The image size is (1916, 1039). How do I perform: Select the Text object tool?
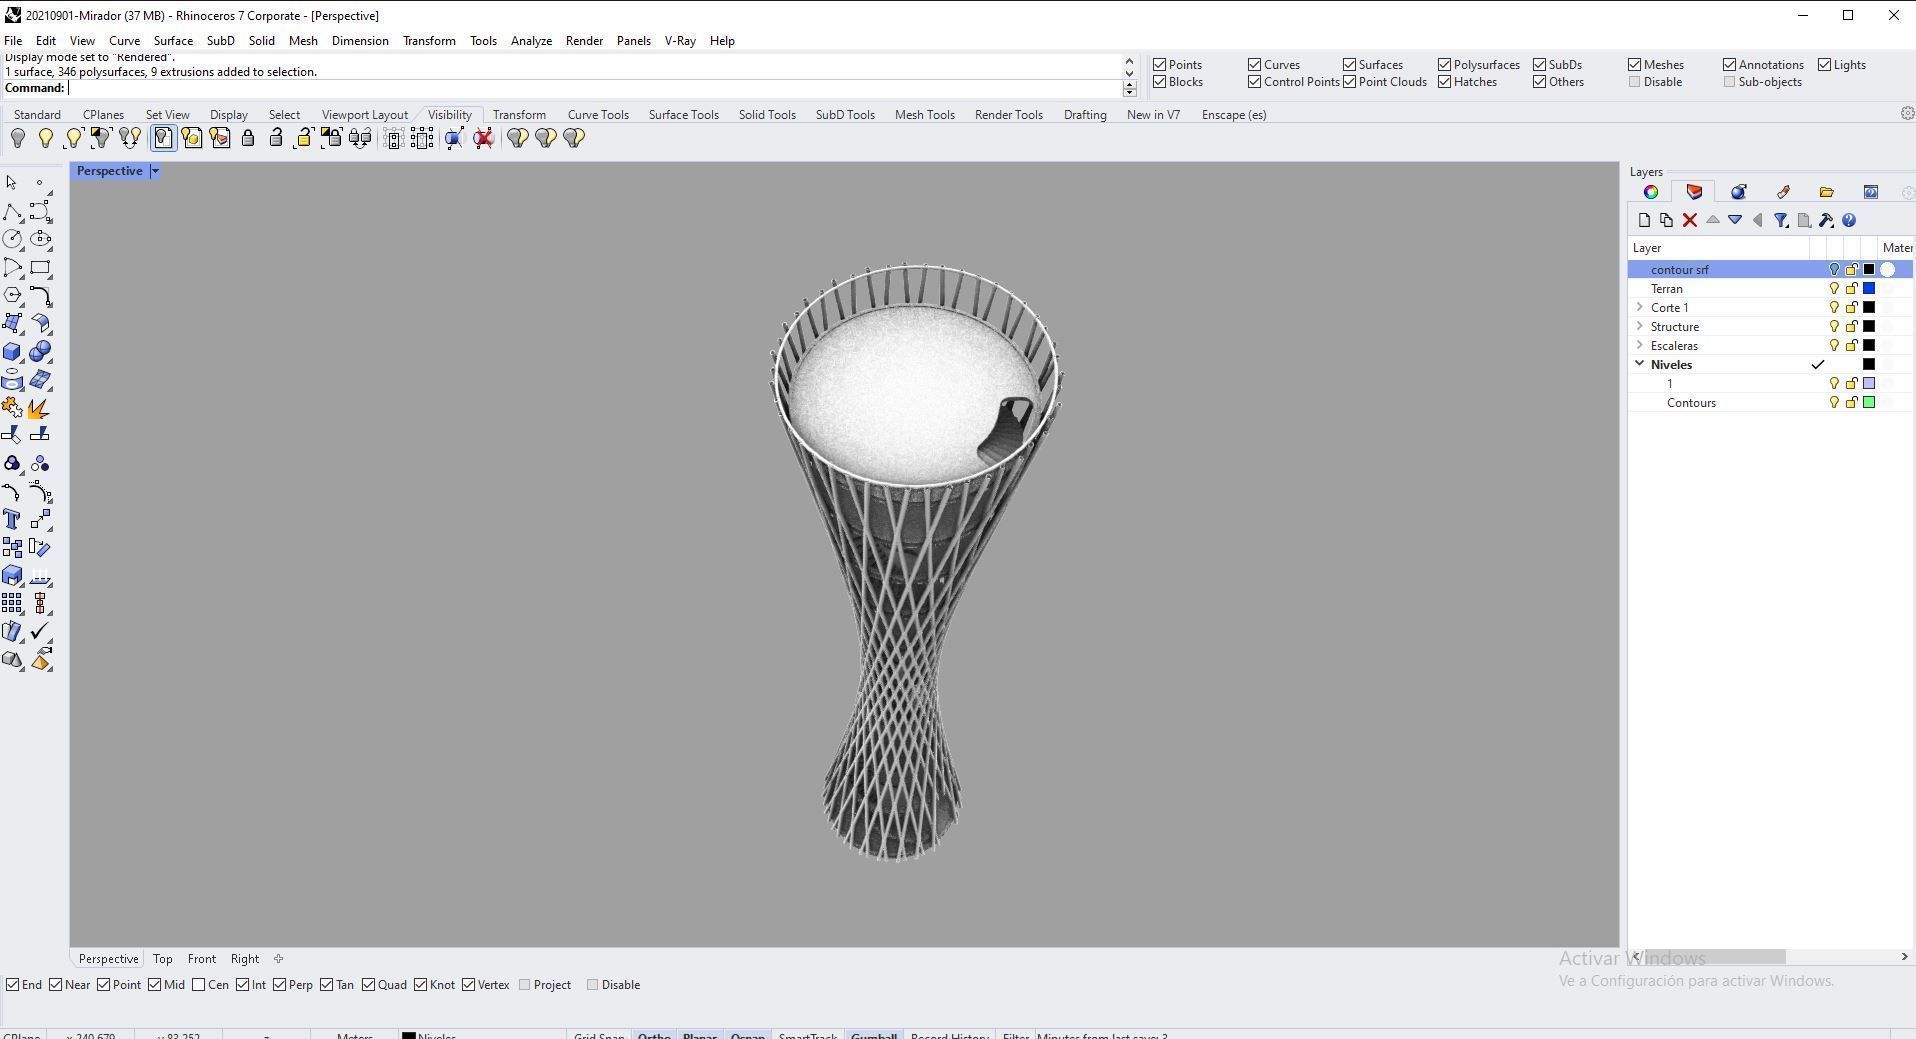coord(12,520)
